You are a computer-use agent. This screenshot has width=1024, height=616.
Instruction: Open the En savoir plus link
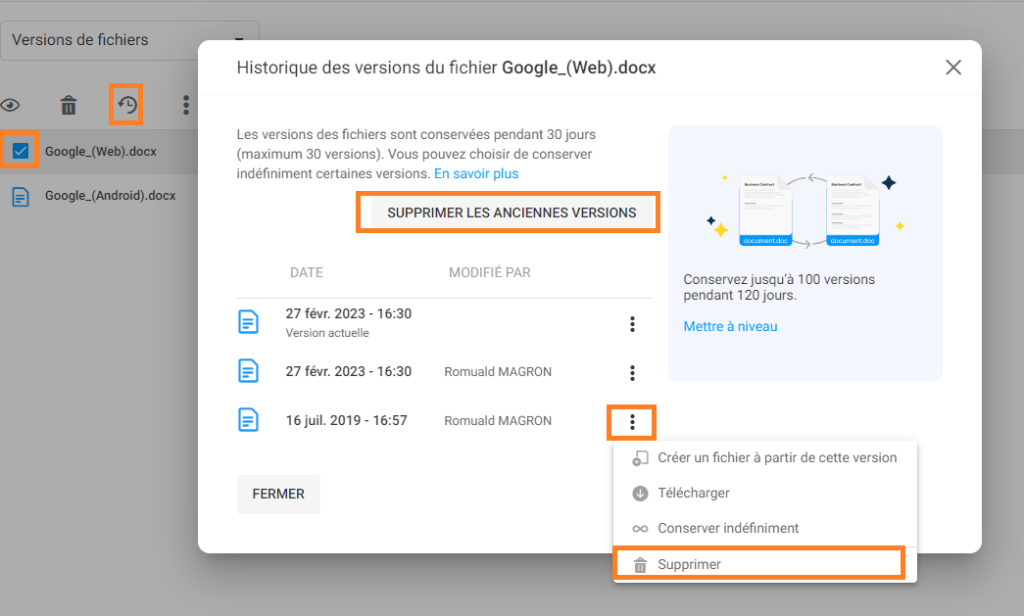tap(476, 174)
